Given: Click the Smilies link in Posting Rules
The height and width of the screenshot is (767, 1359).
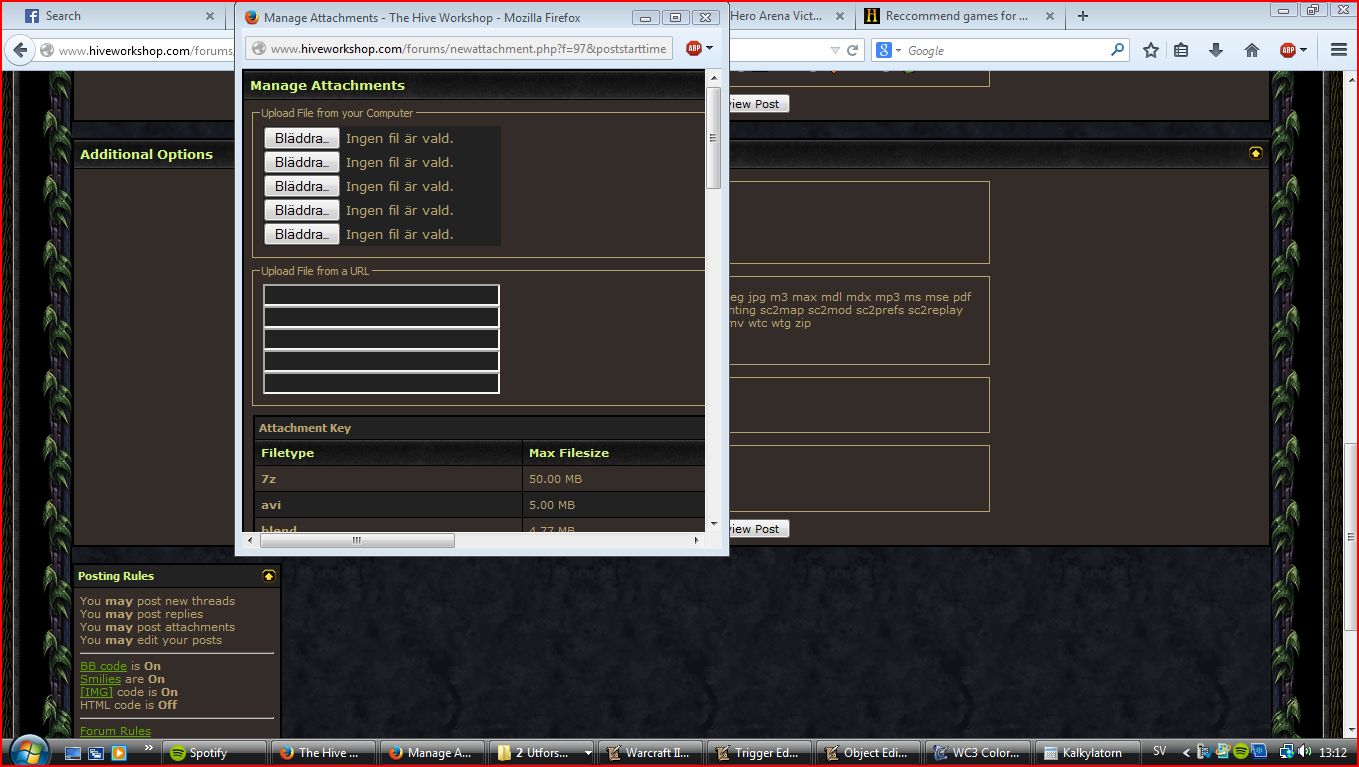Looking at the screenshot, I should 100,679.
